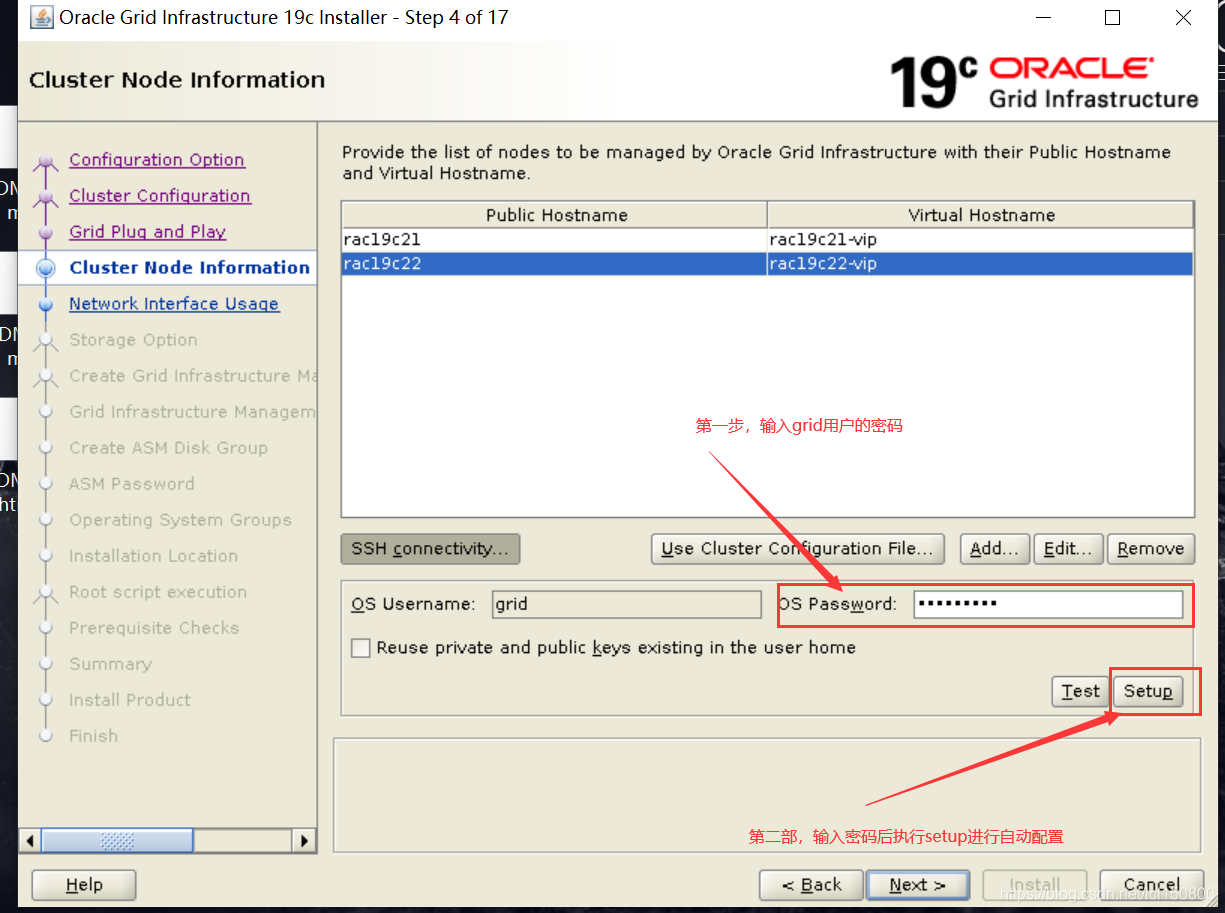Click the Operating System Groups step
Screen dimensions: 1225x913
pyautogui.click(x=180, y=520)
